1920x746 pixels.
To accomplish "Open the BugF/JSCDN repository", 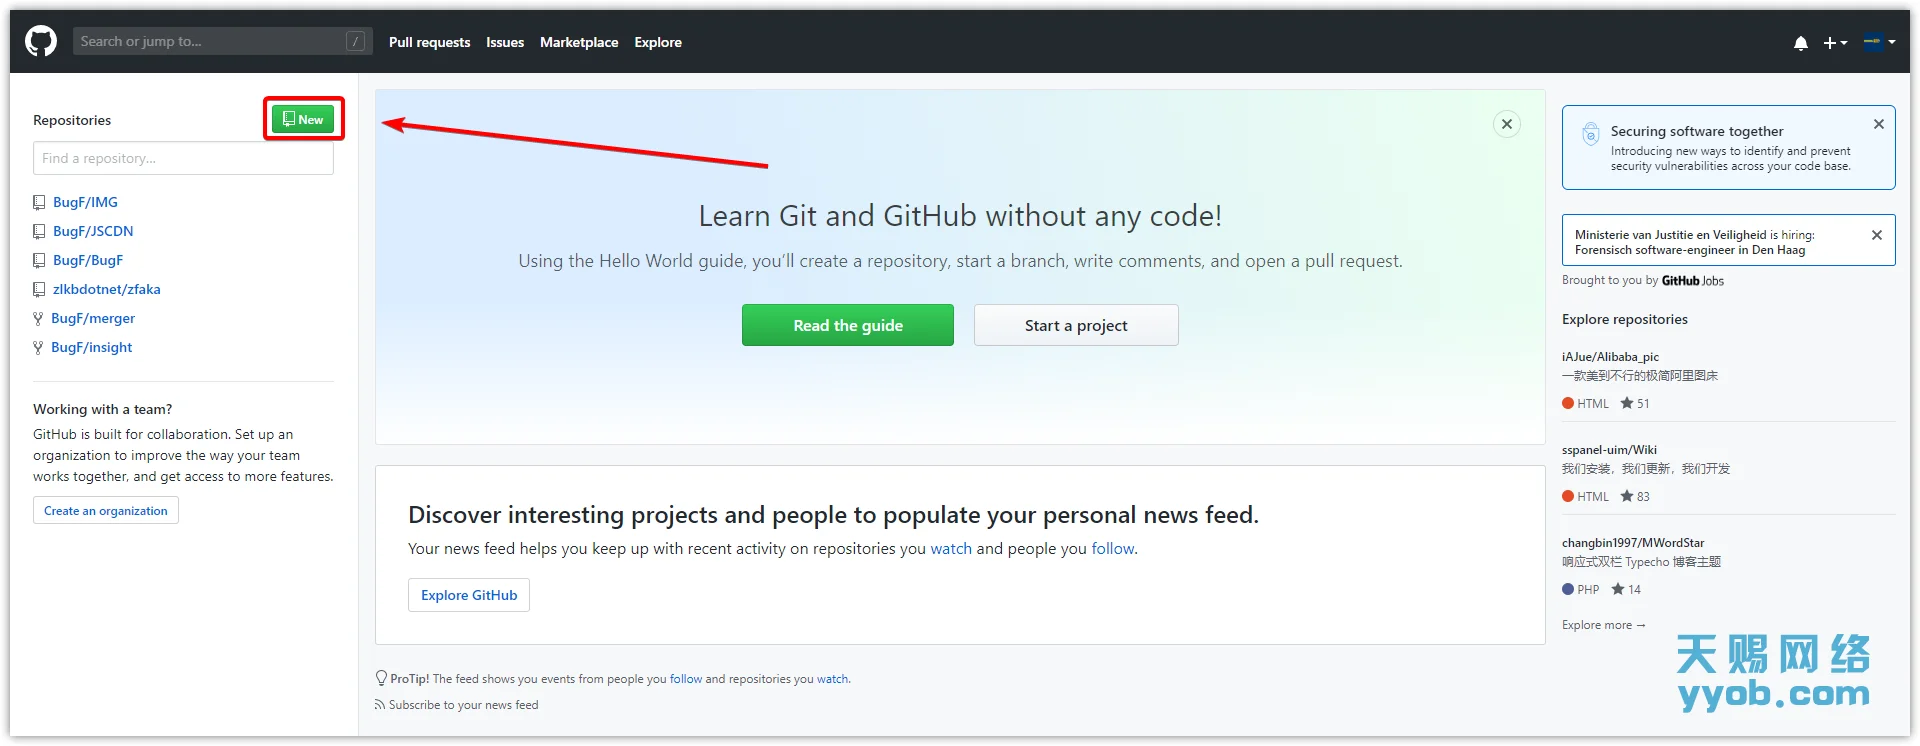I will tap(93, 231).
